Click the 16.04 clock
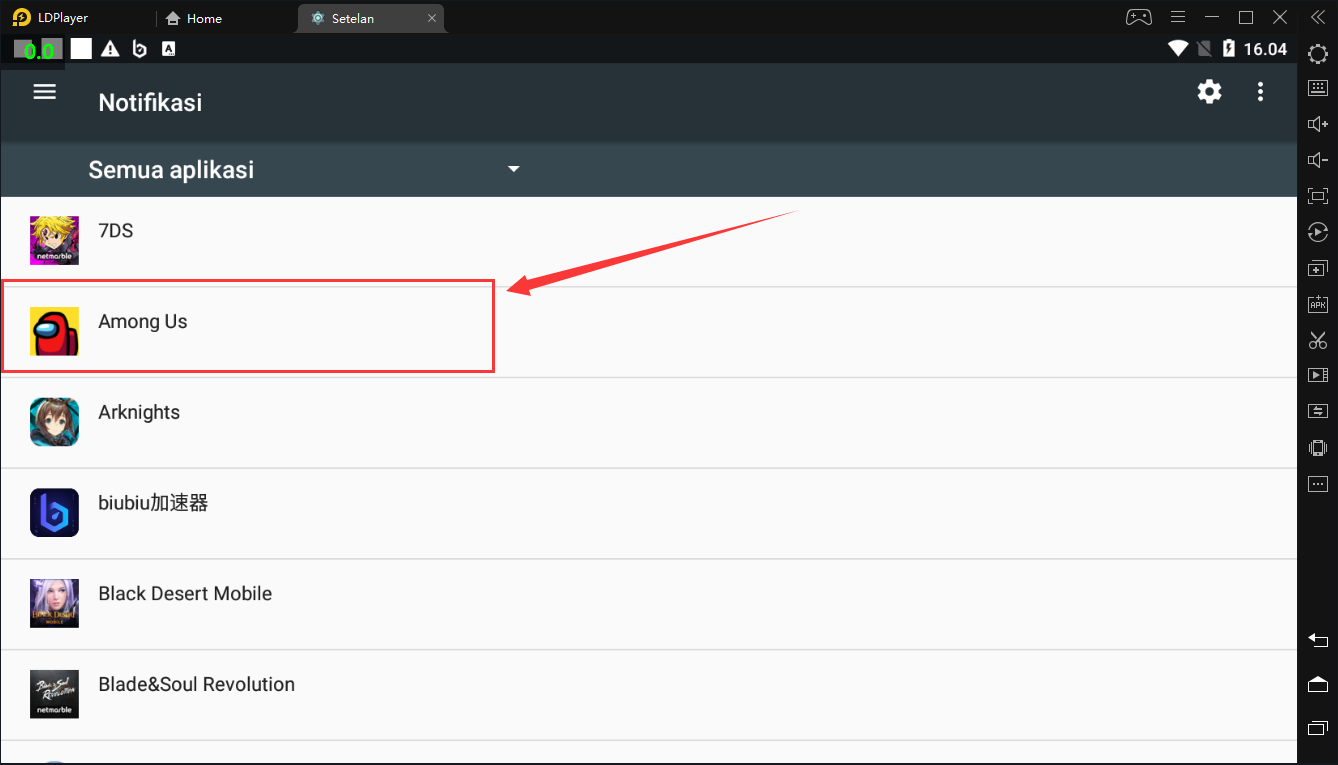The image size is (1338, 765). click(x=1265, y=49)
